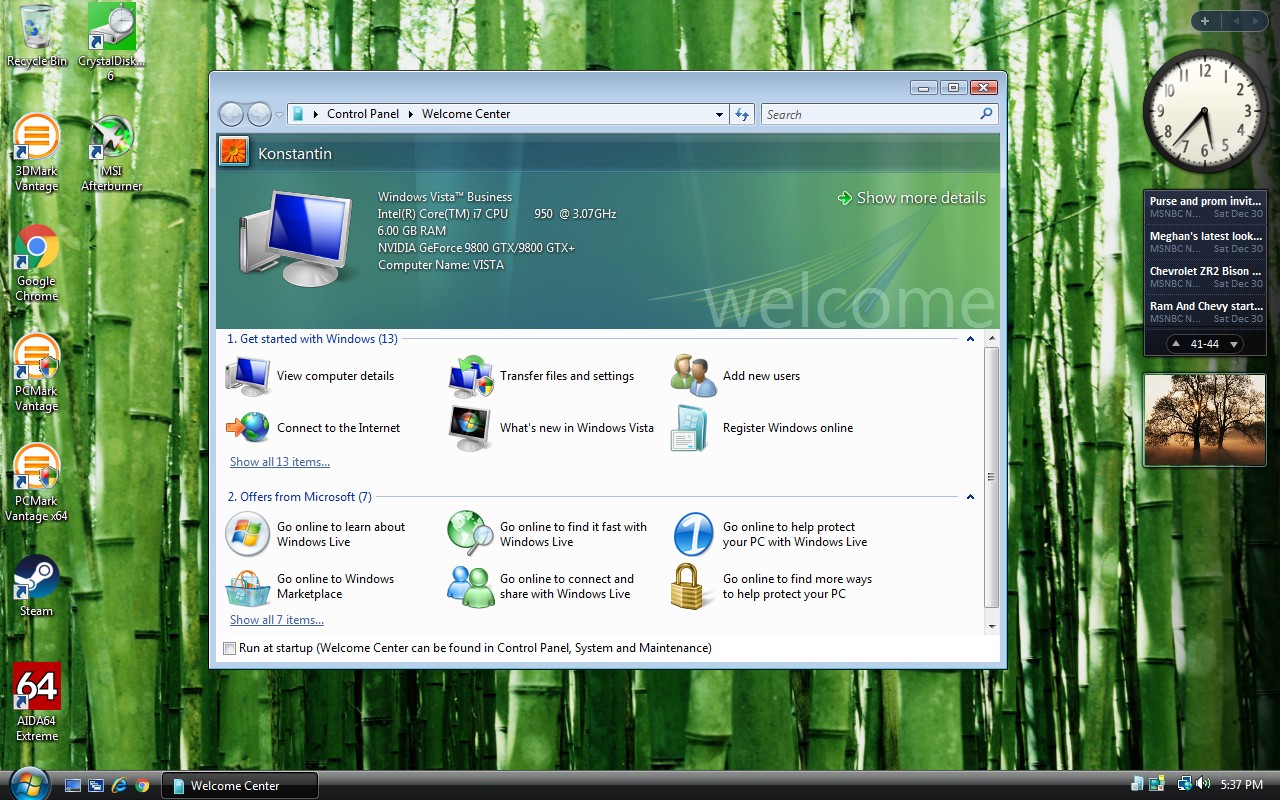Viewport: 1280px width, 800px height.
Task: Add gadgets with the sidebar plus button
Action: tap(1205, 21)
